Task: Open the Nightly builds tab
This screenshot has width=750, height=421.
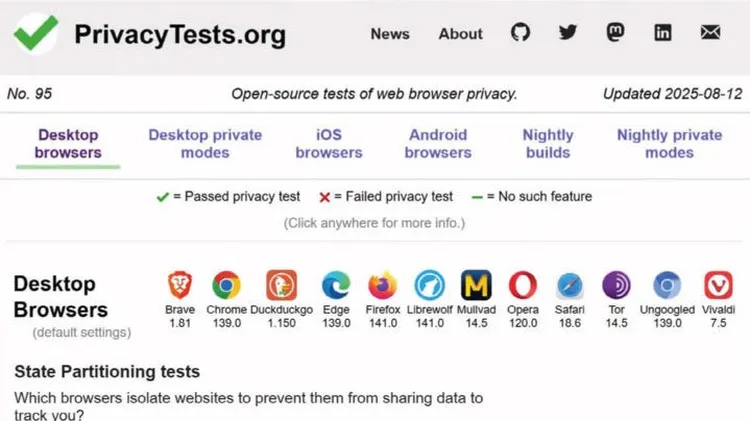Action: click(x=548, y=144)
